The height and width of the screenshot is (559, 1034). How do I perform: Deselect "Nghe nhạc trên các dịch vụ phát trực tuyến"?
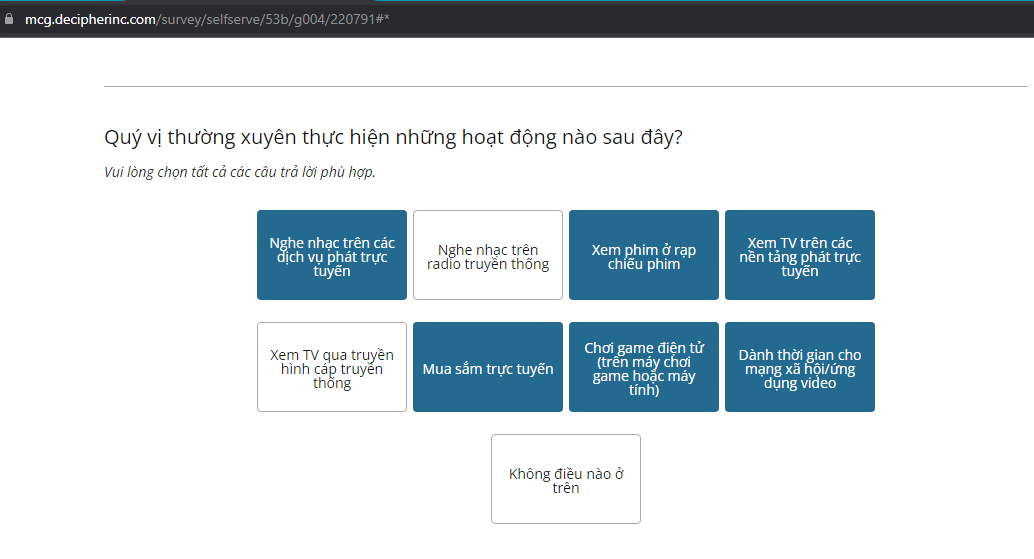pyautogui.click(x=332, y=255)
